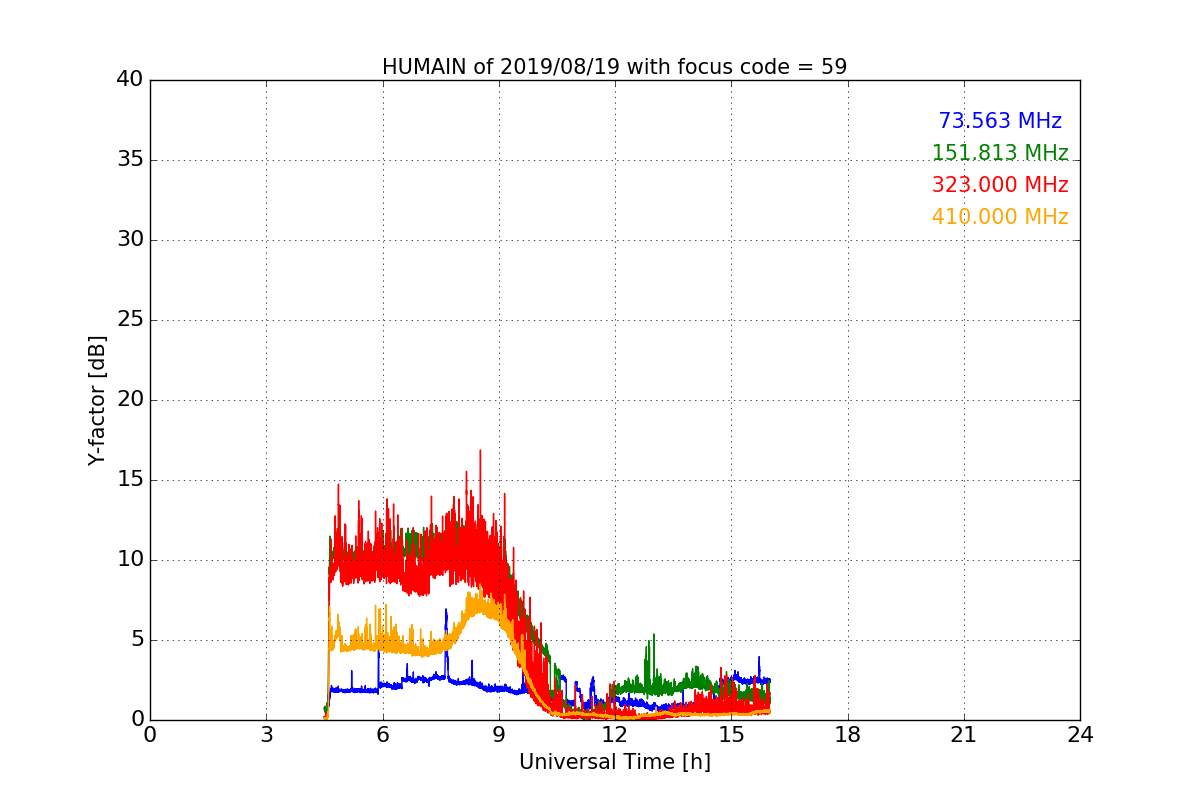The width and height of the screenshot is (1200, 800).
Task: Click the y-axis tick label '40'
Action: tap(130, 80)
